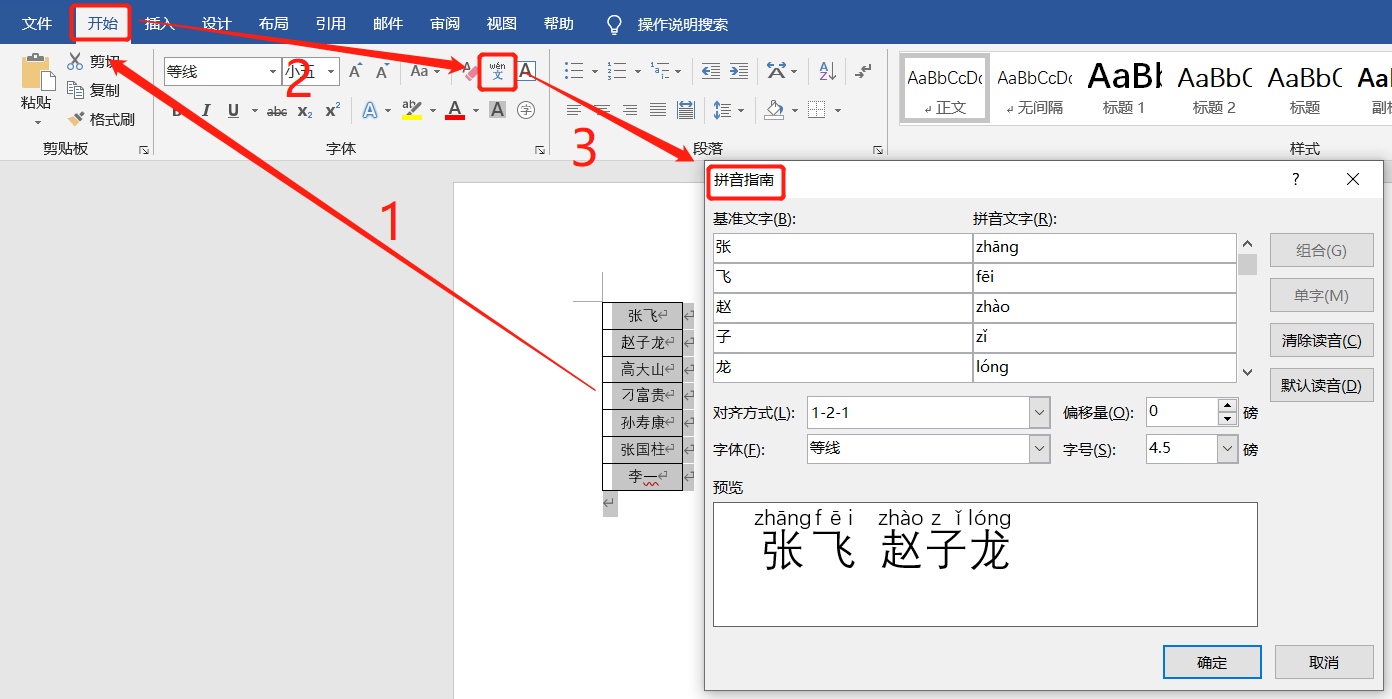
Task: Expand the underline style dropdown arrow
Action: tap(254, 111)
